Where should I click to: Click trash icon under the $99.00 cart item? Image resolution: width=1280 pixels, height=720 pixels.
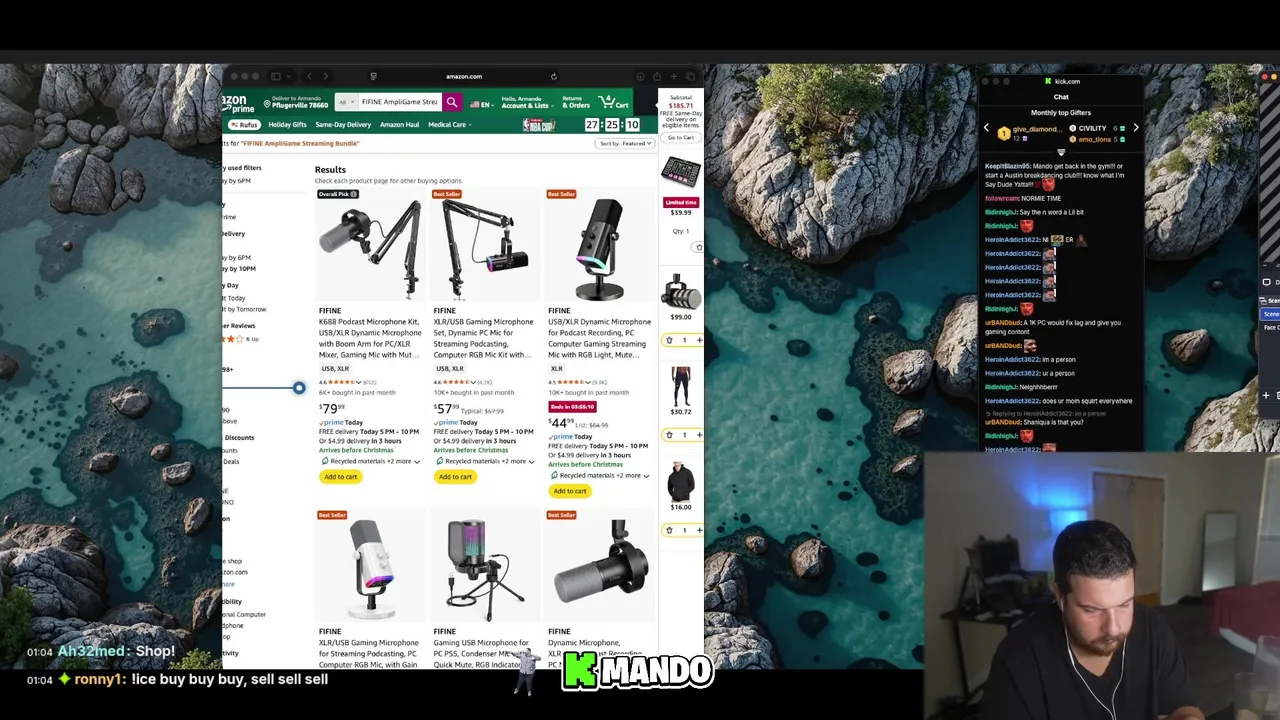[669, 340]
